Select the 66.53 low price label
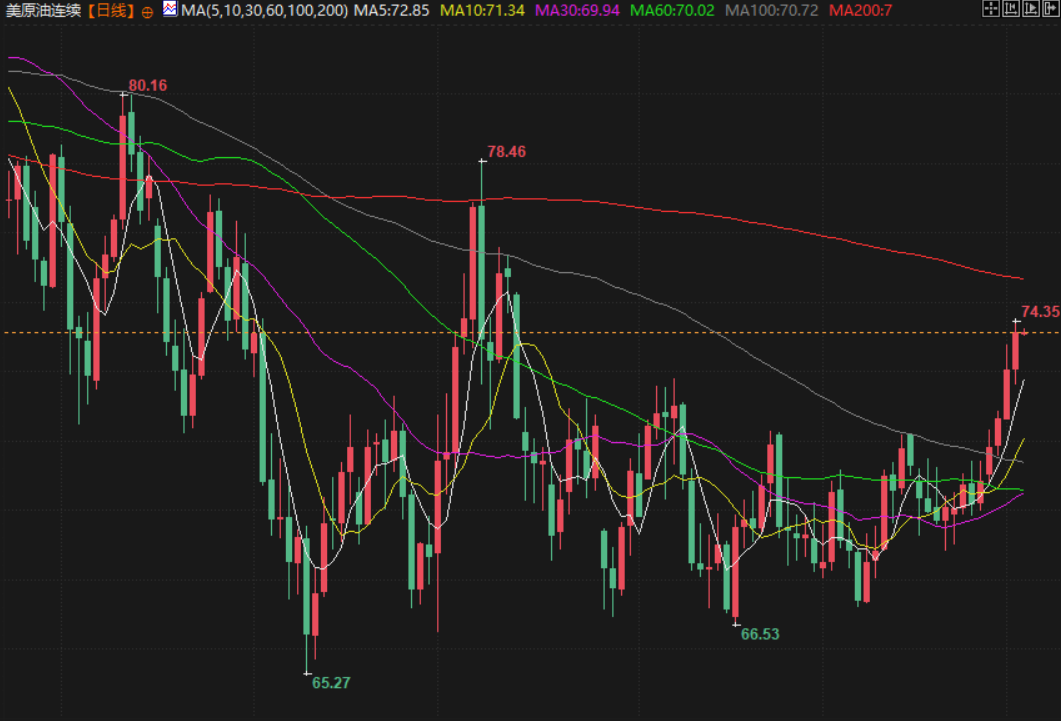The width and height of the screenshot is (1061, 721). [760, 634]
